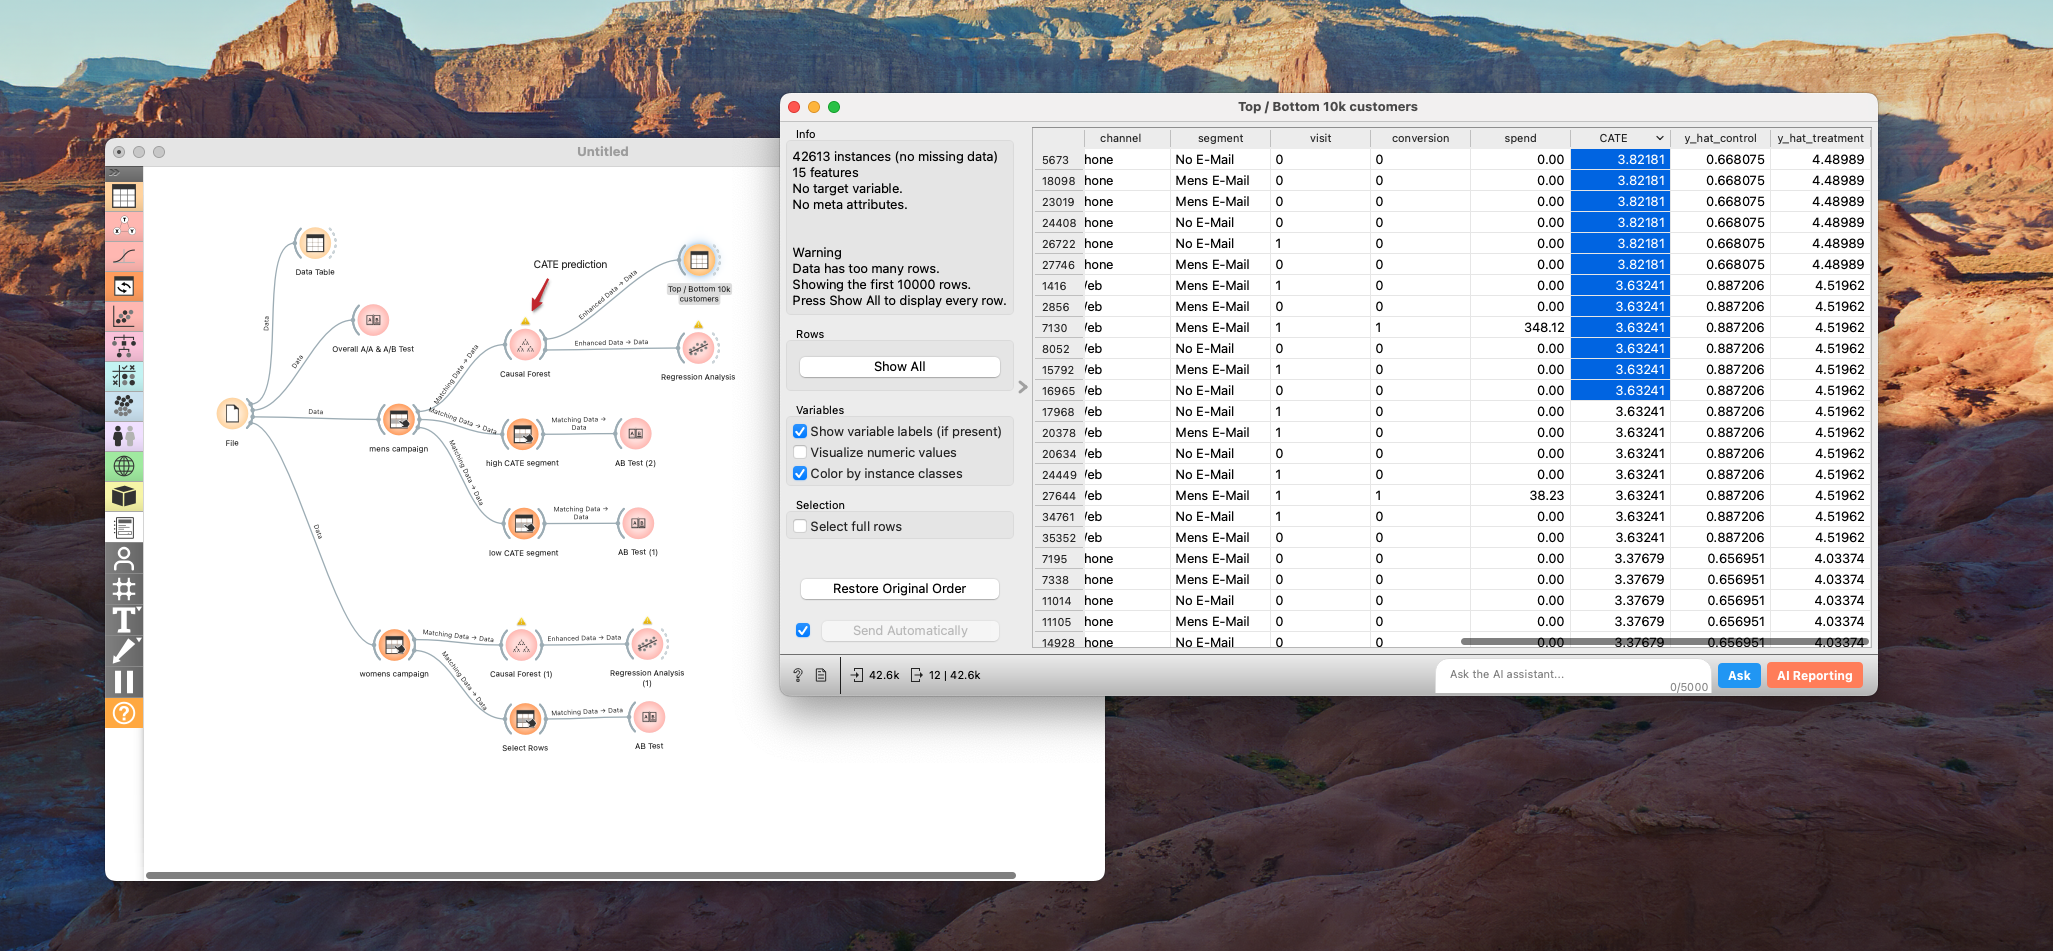Expand the widget toolbox sidebar
Image resolution: width=2053 pixels, height=951 pixels.
(x=114, y=173)
